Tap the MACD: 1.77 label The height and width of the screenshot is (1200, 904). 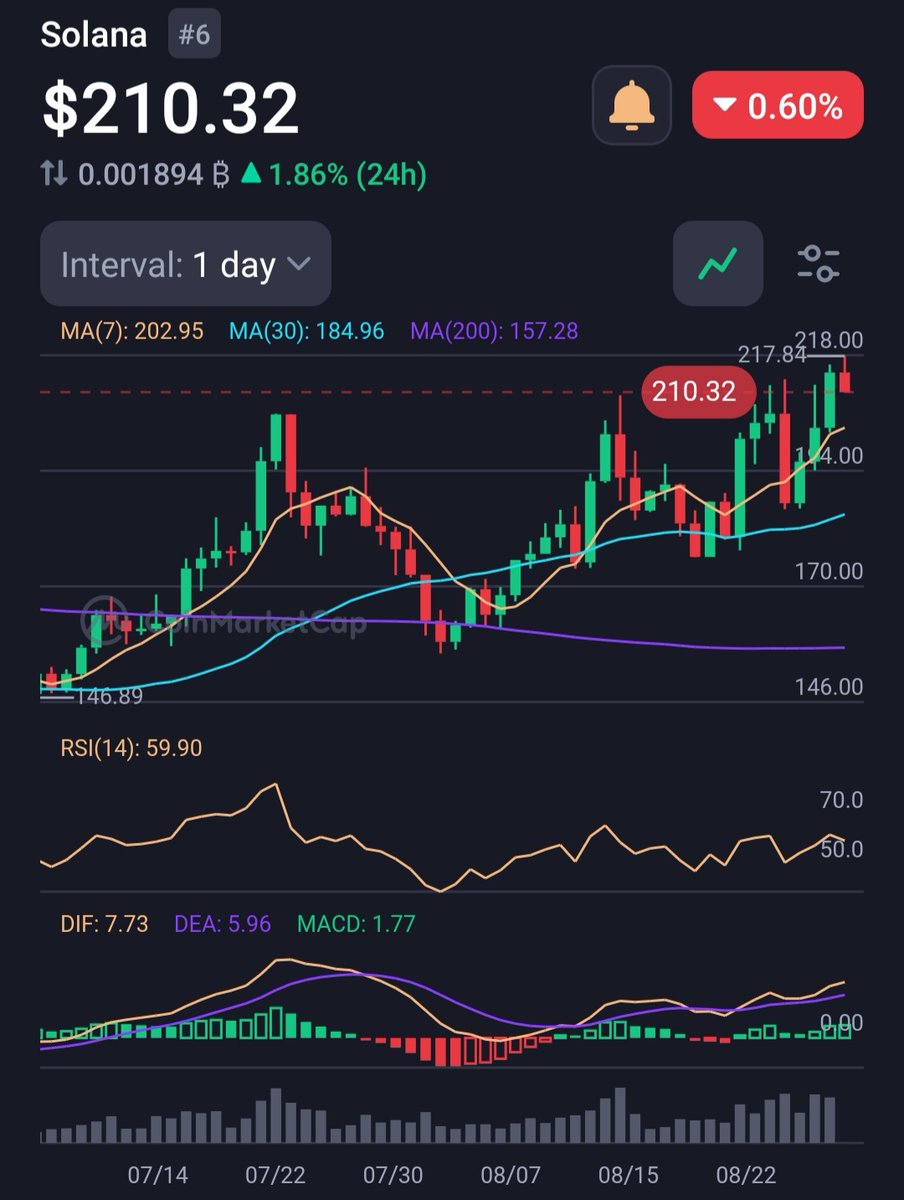click(356, 924)
